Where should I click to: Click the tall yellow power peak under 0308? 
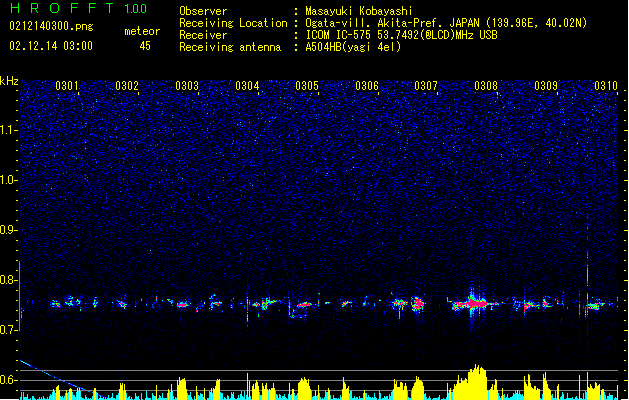pos(476,381)
